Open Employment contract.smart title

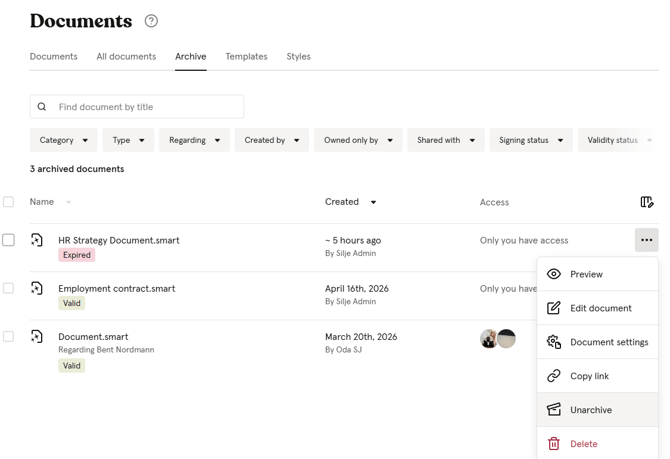(117, 288)
